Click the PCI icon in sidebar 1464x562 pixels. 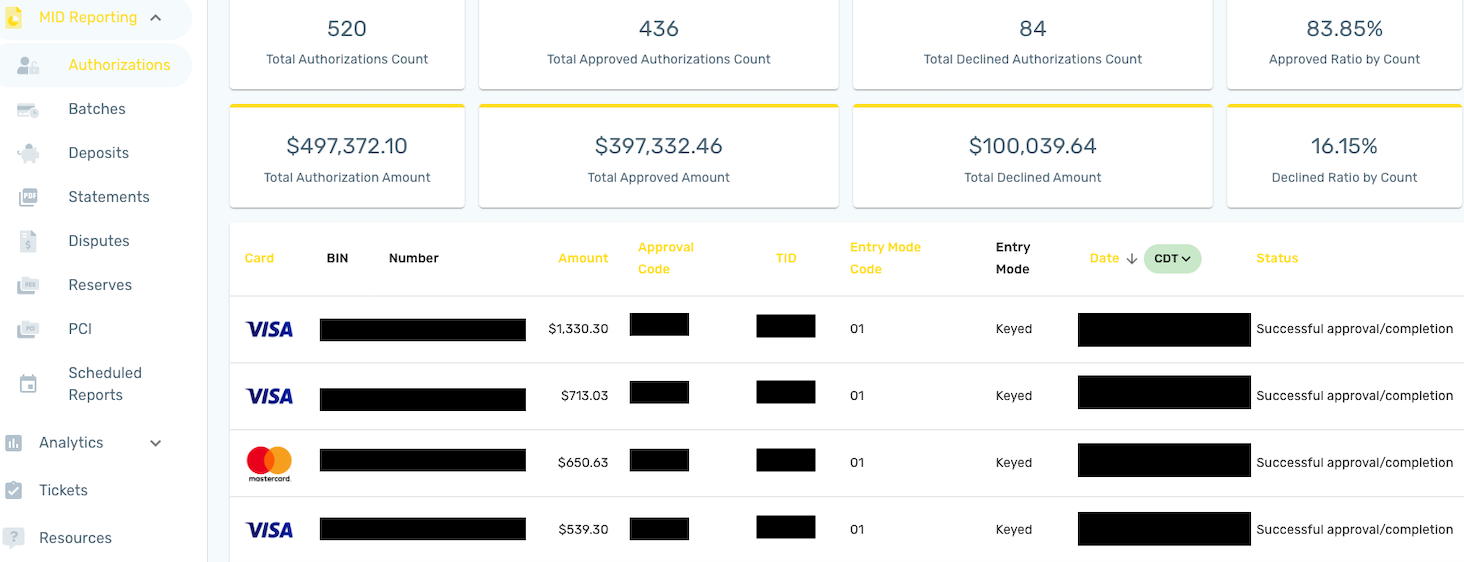[28, 330]
